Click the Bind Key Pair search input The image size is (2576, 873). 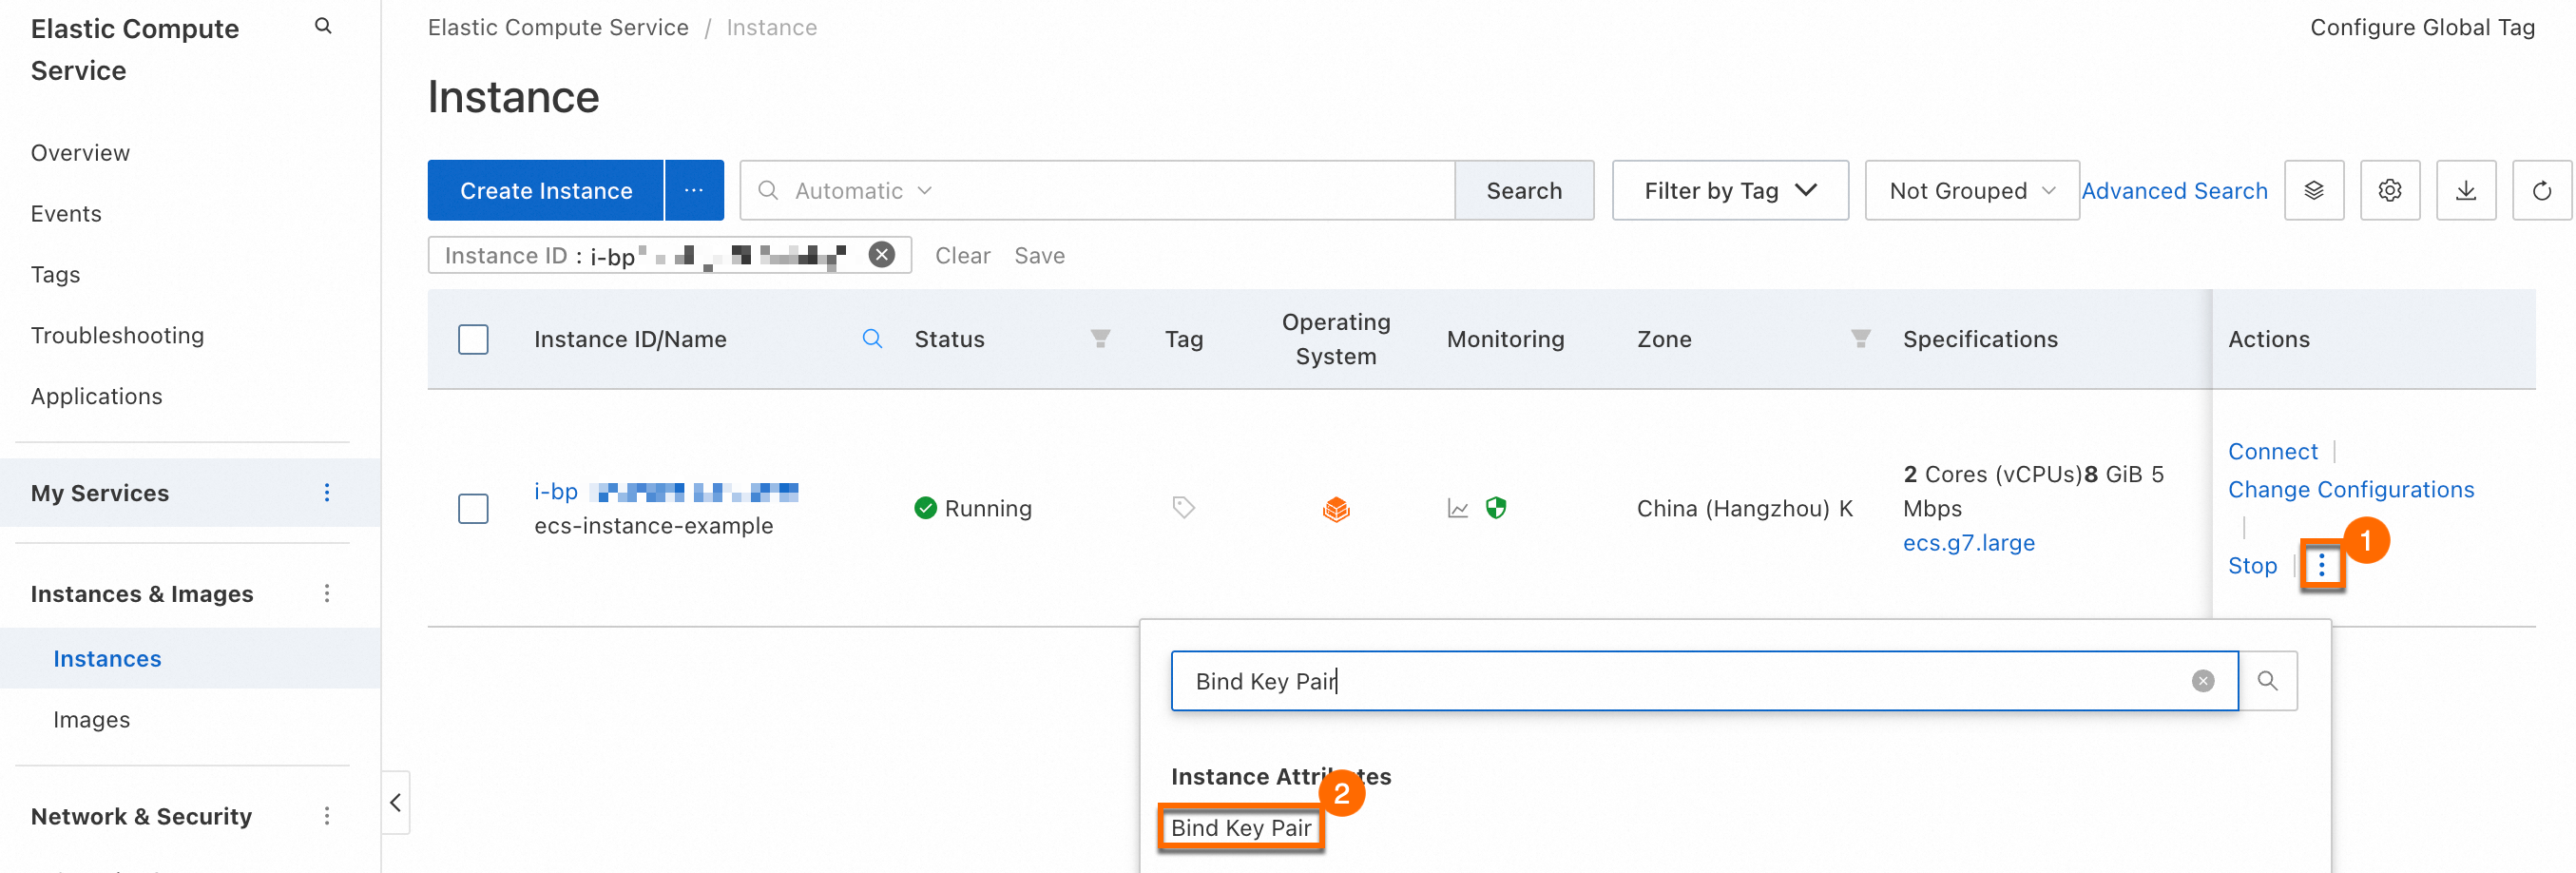tap(1704, 681)
